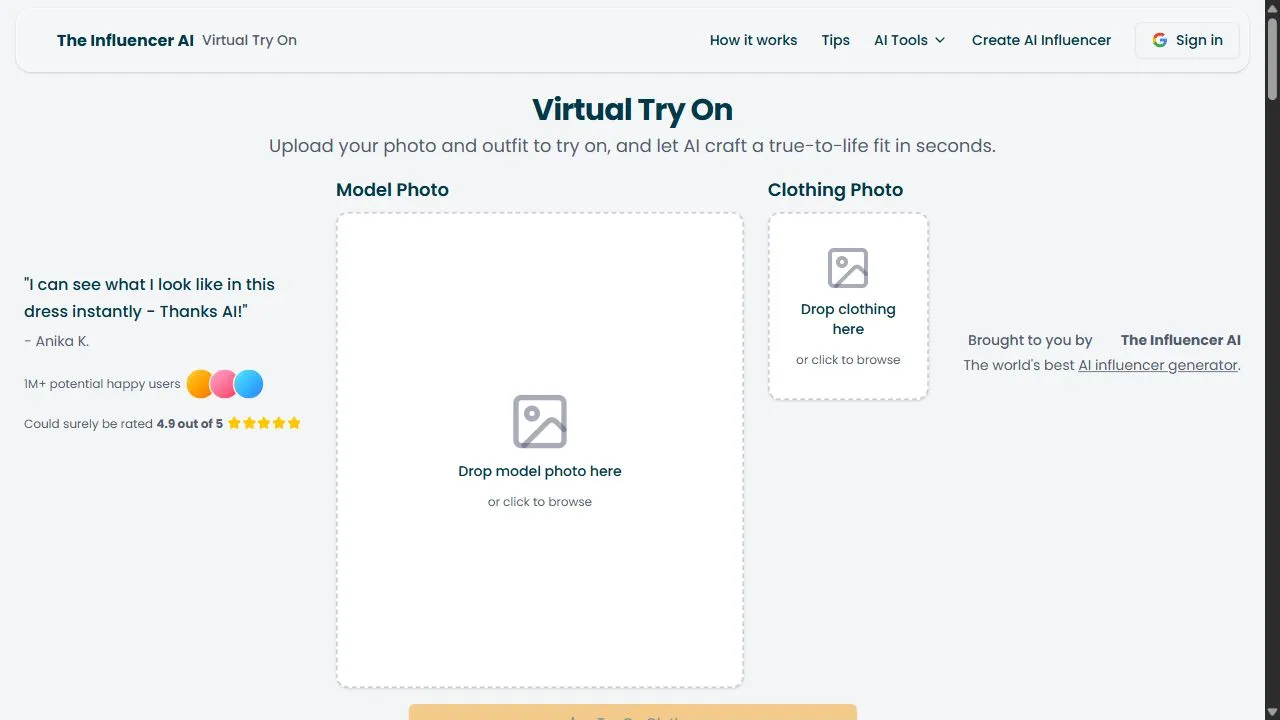Open the How it works page

point(753,40)
